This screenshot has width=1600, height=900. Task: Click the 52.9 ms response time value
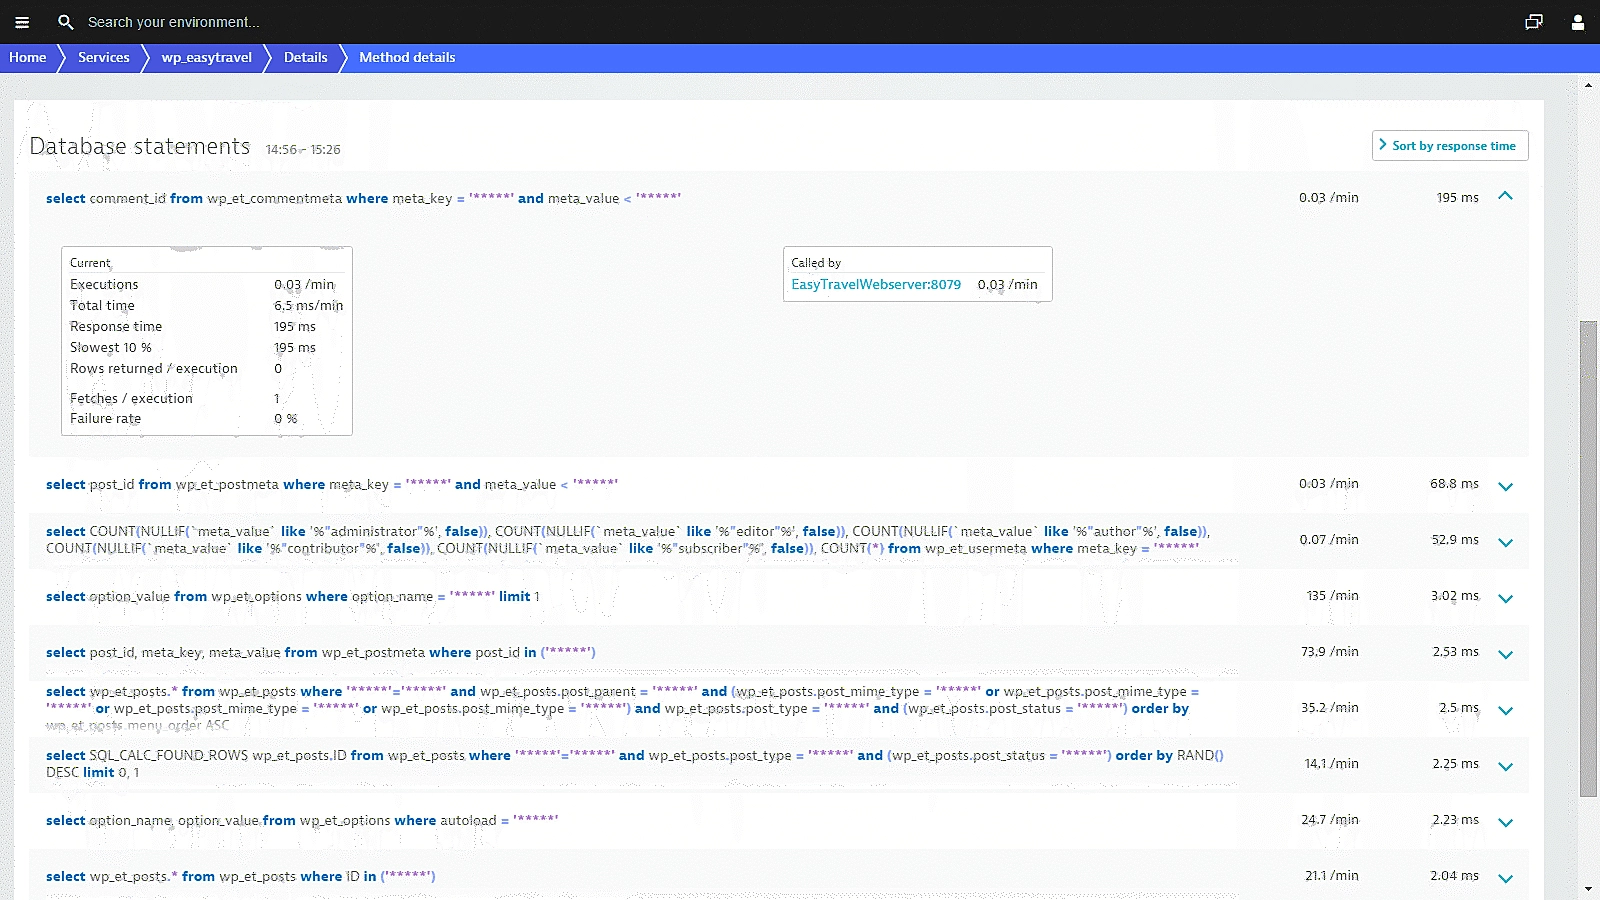click(x=1455, y=540)
